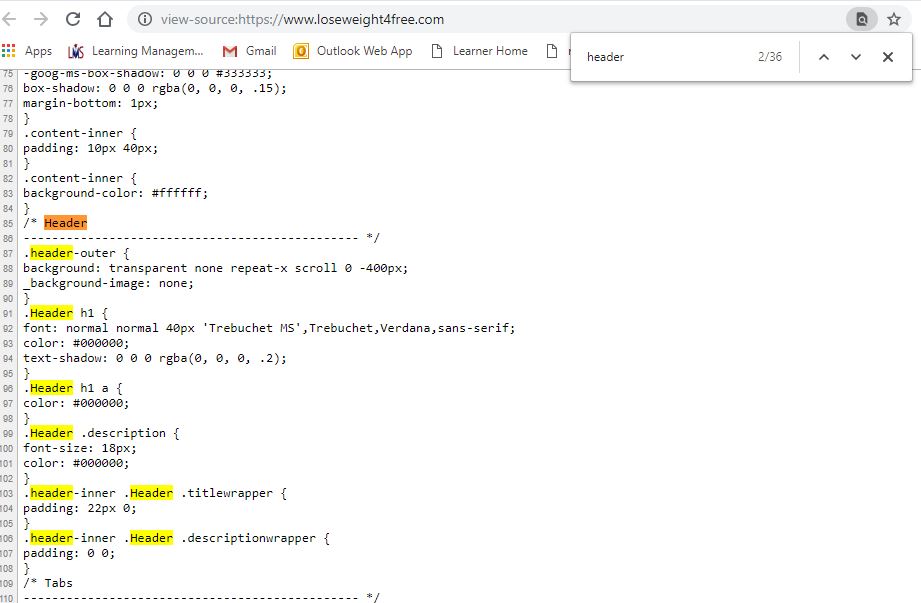
Task: Click the '/* Tabs' comment line
Action: 48,583
